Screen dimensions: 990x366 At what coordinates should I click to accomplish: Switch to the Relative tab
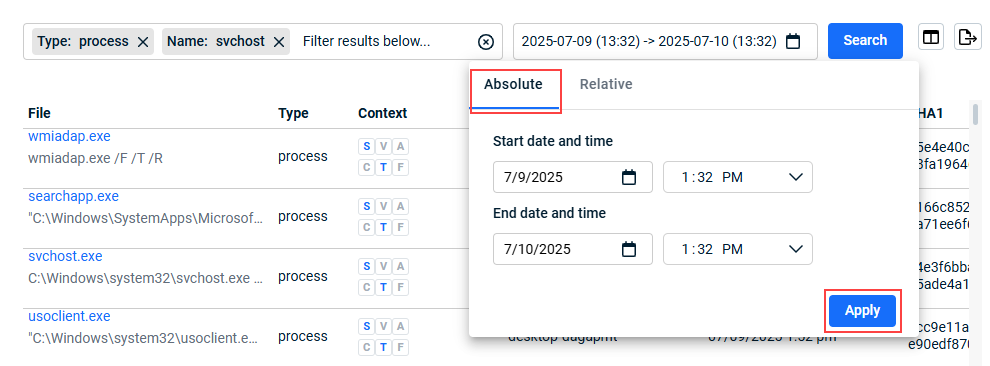[606, 85]
